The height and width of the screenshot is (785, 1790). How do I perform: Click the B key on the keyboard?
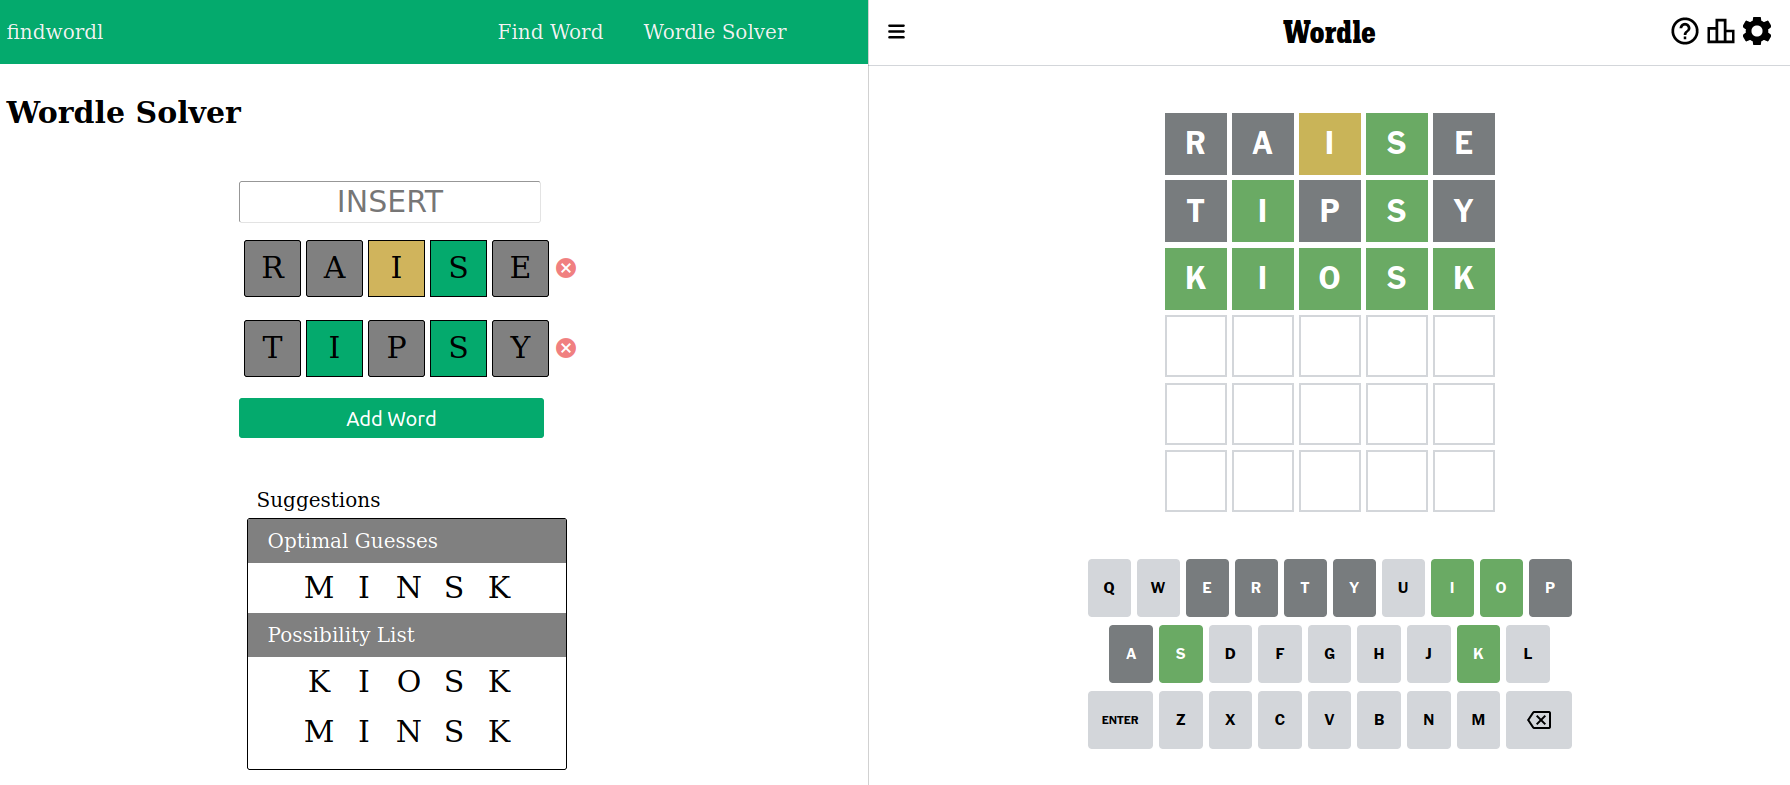tap(1379, 720)
